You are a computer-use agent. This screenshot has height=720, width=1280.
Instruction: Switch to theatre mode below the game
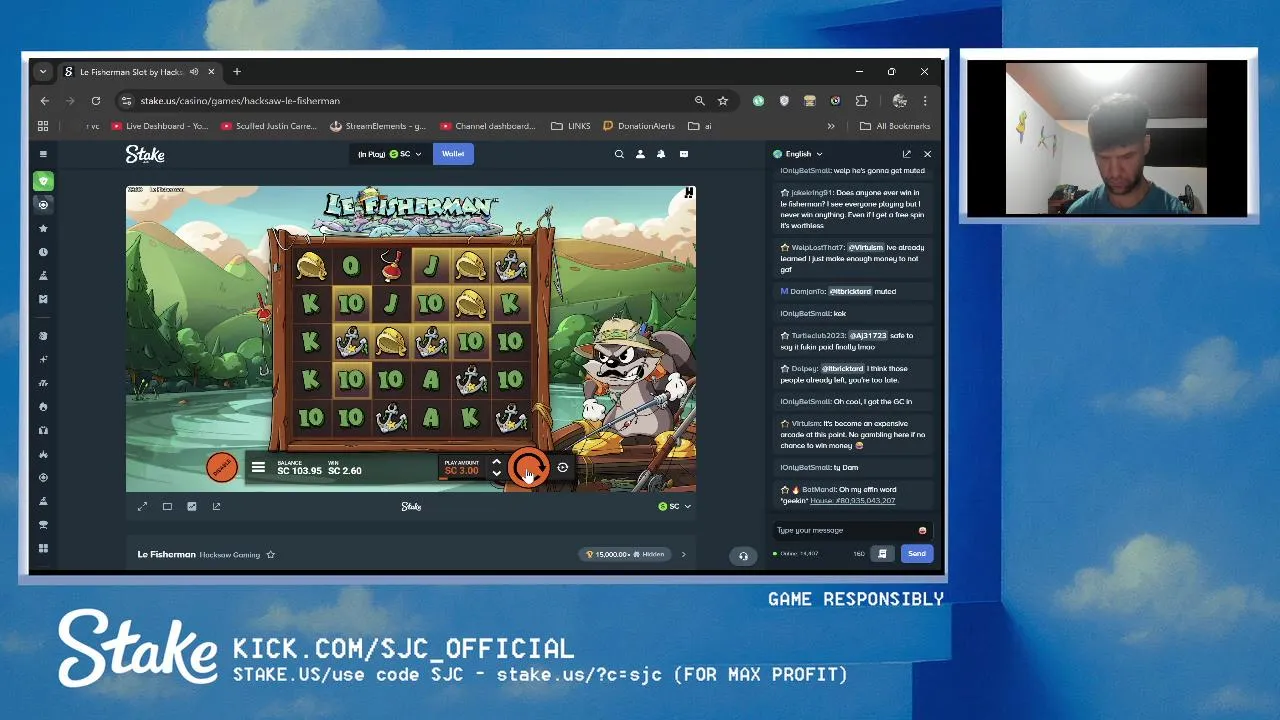coord(167,506)
